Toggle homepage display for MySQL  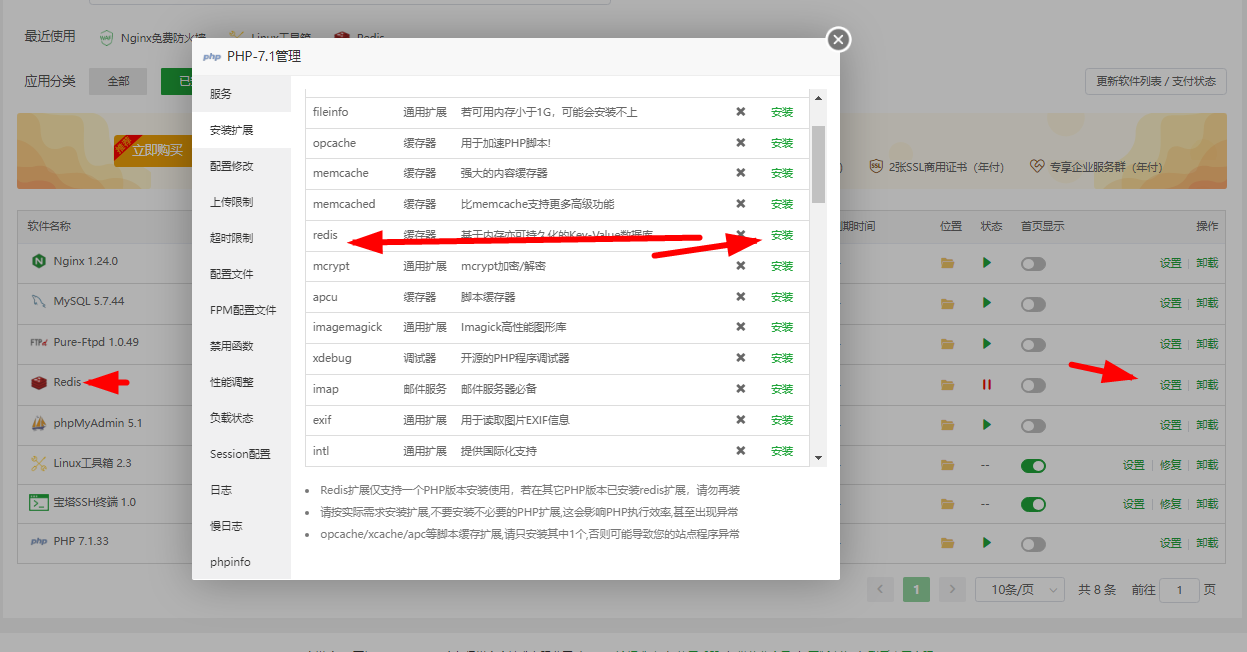click(x=1033, y=303)
